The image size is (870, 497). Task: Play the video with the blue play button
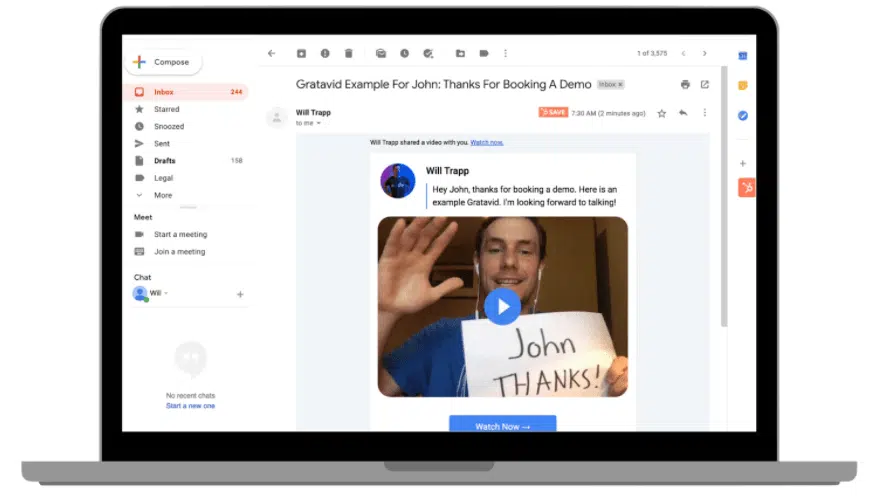(x=503, y=306)
